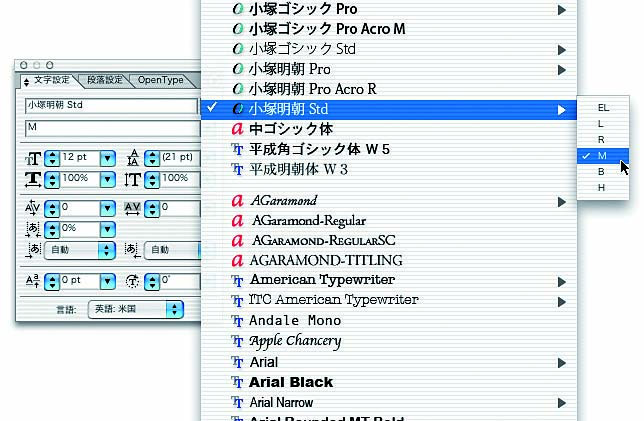This screenshot has width=644, height=421.
Task: Click the Type 1 icon of AGARAMOND-TITLING
Action: pos(238,261)
